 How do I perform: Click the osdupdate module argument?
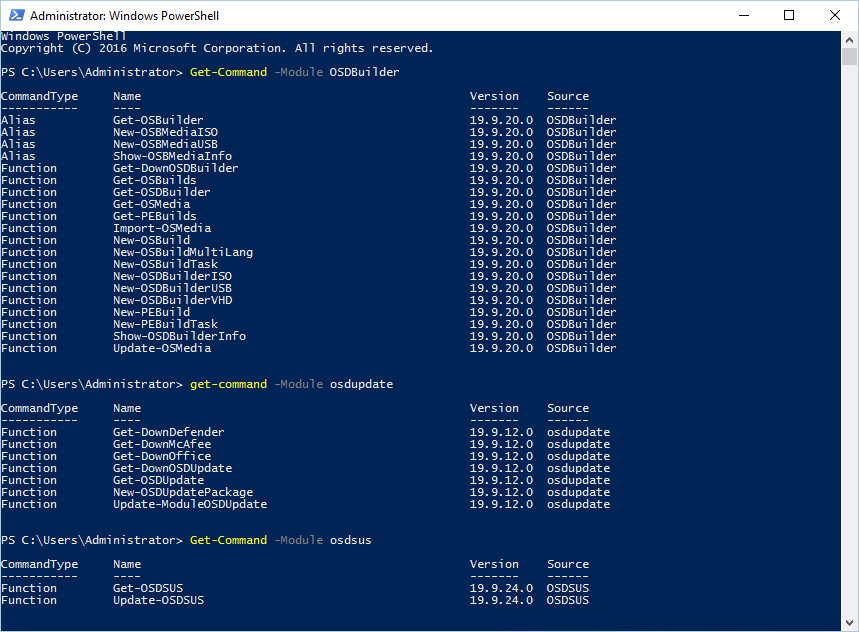(x=361, y=384)
